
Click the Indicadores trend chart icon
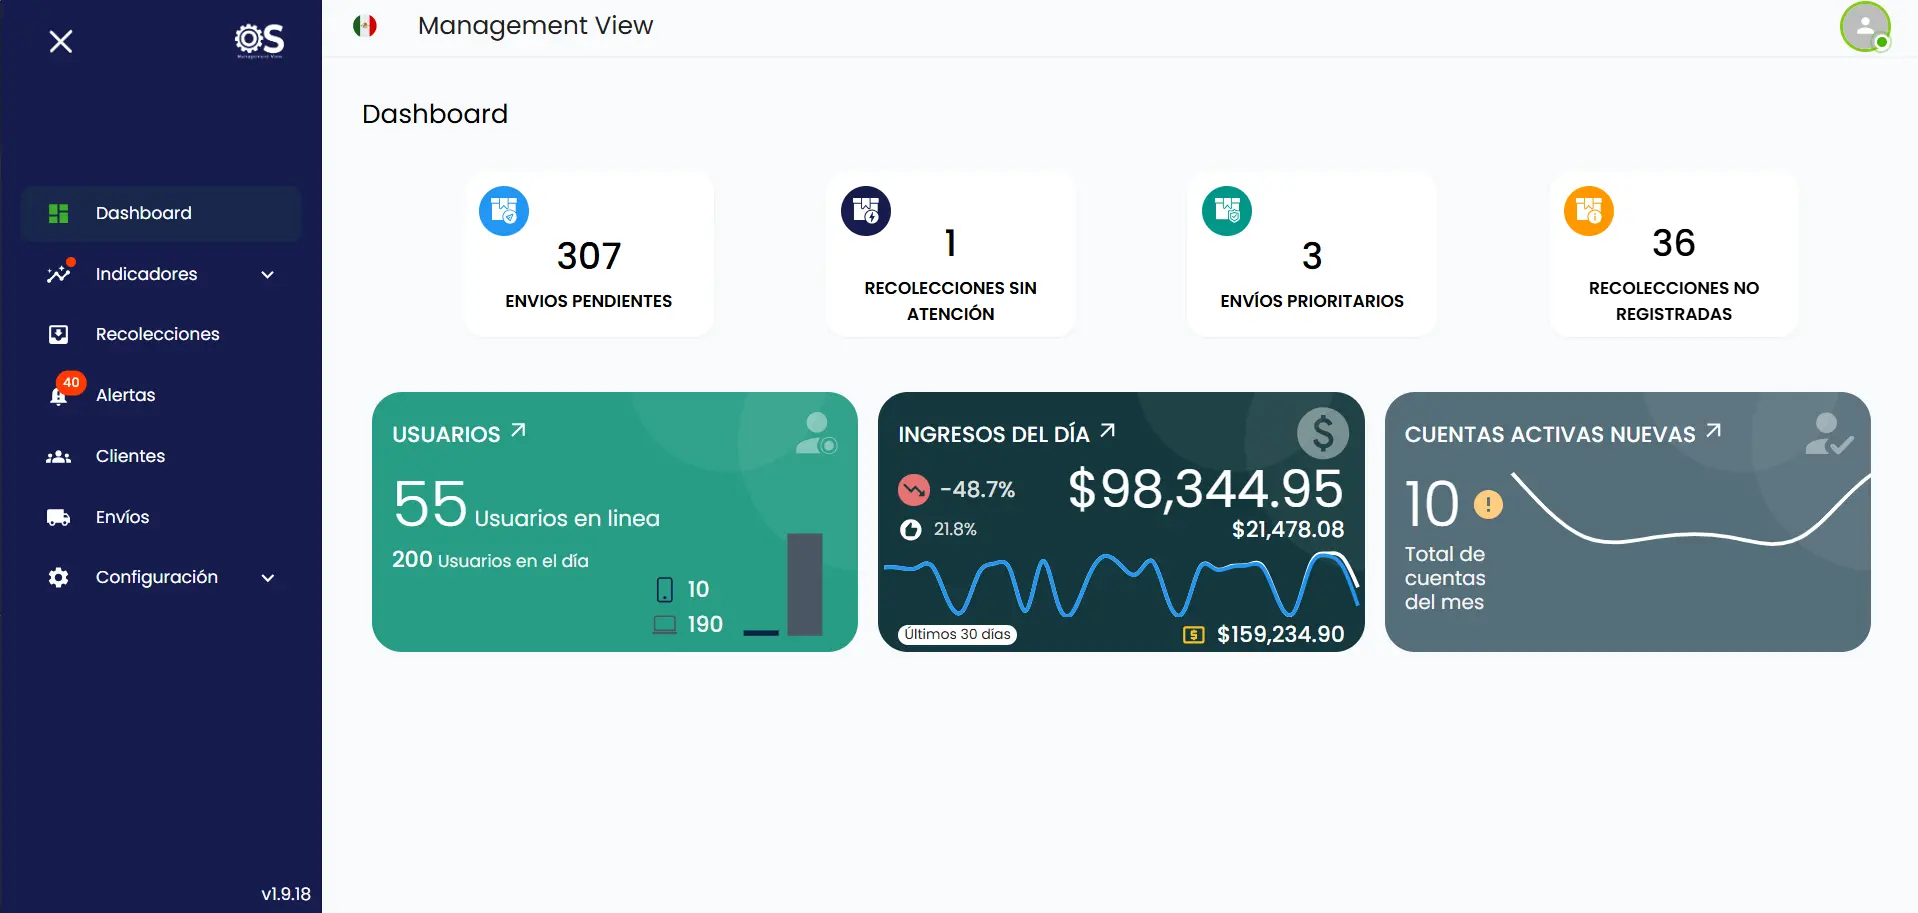tap(59, 273)
